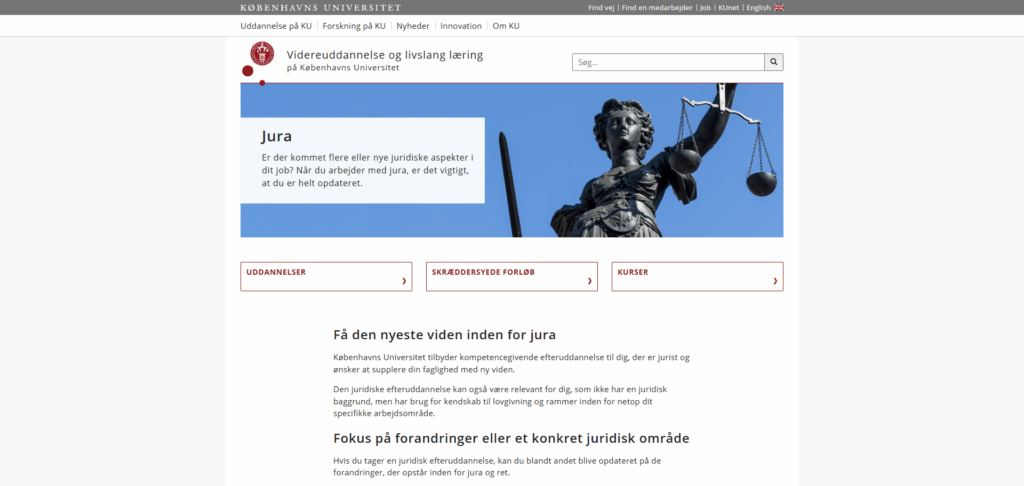
Task: Focus the Søg search input field
Action: pyautogui.click(x=668, y=62)
